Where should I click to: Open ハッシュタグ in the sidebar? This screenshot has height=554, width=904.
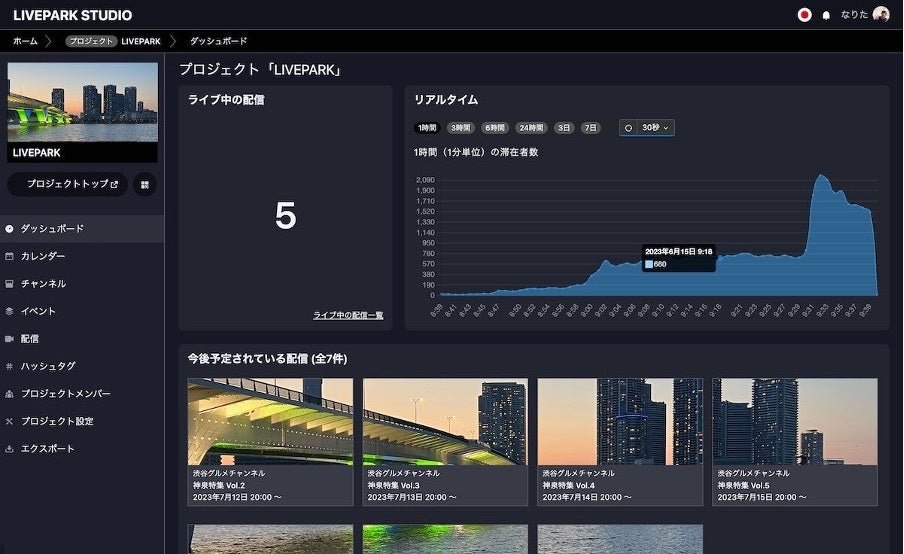[x=82, y=366]
